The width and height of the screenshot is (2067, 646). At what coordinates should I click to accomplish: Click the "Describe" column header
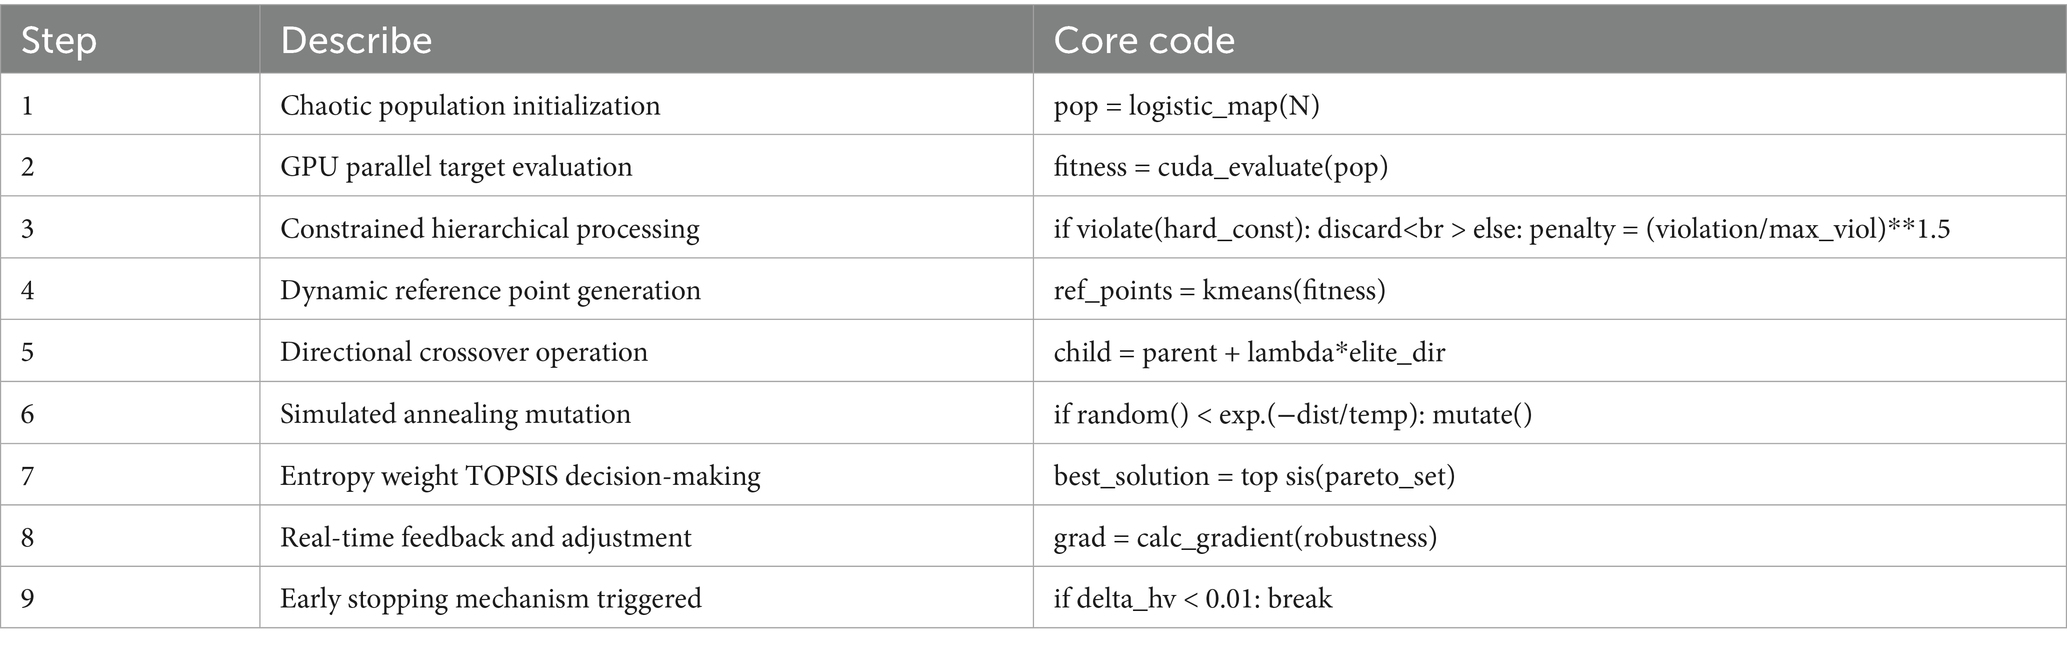[356, 41]
